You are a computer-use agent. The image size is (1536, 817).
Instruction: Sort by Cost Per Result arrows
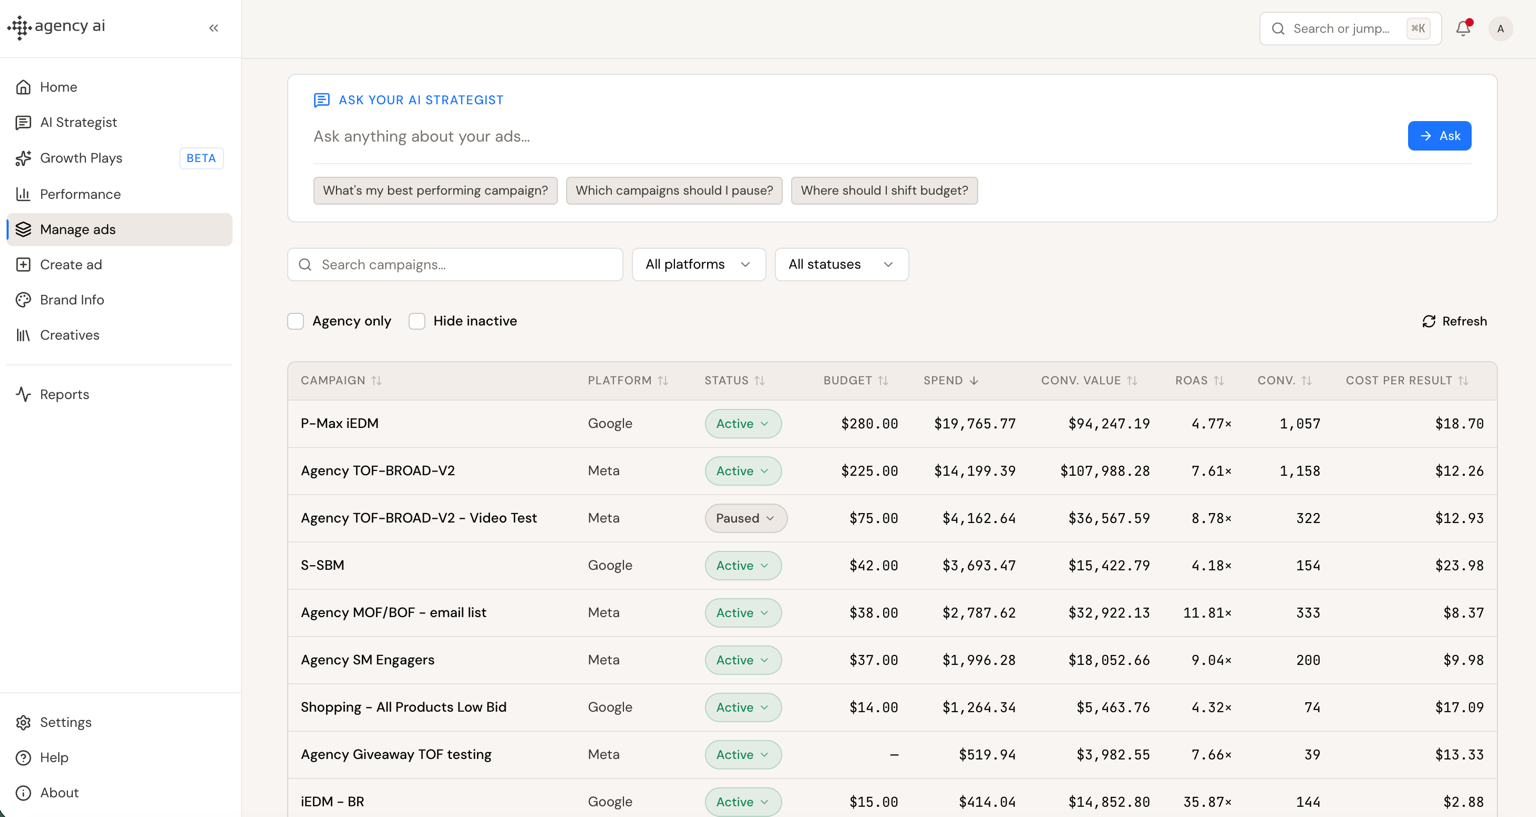(x=1463, y=381)
